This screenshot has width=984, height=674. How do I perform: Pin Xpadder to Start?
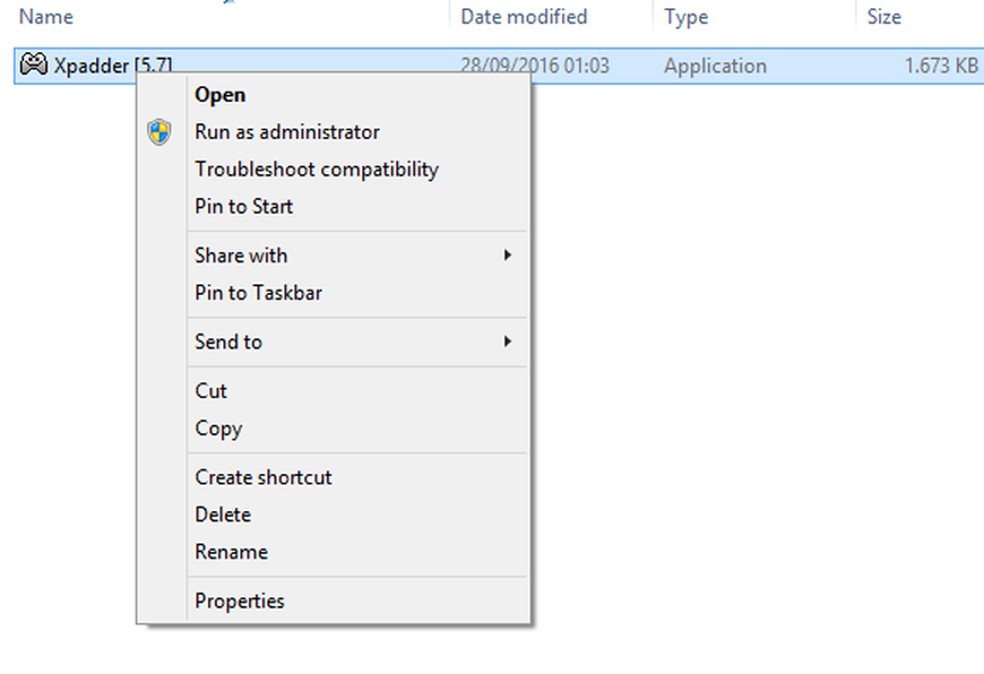tap(244, 207)
